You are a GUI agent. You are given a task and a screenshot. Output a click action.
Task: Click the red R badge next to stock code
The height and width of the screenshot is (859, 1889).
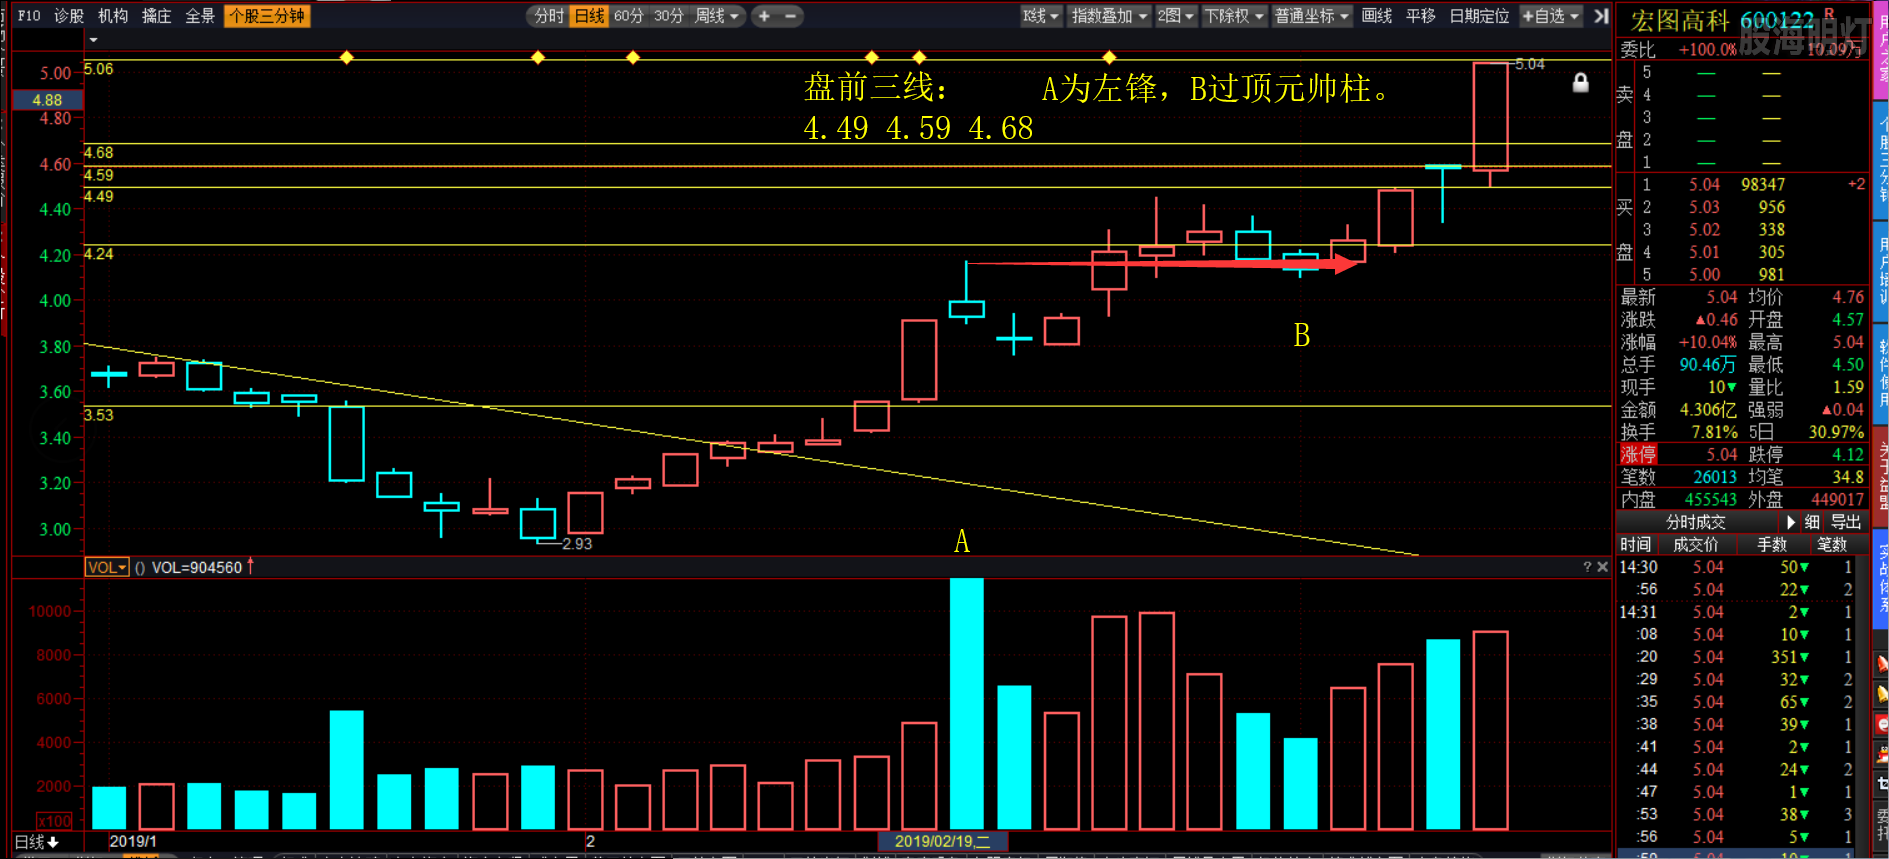(x=1829, y=13)
